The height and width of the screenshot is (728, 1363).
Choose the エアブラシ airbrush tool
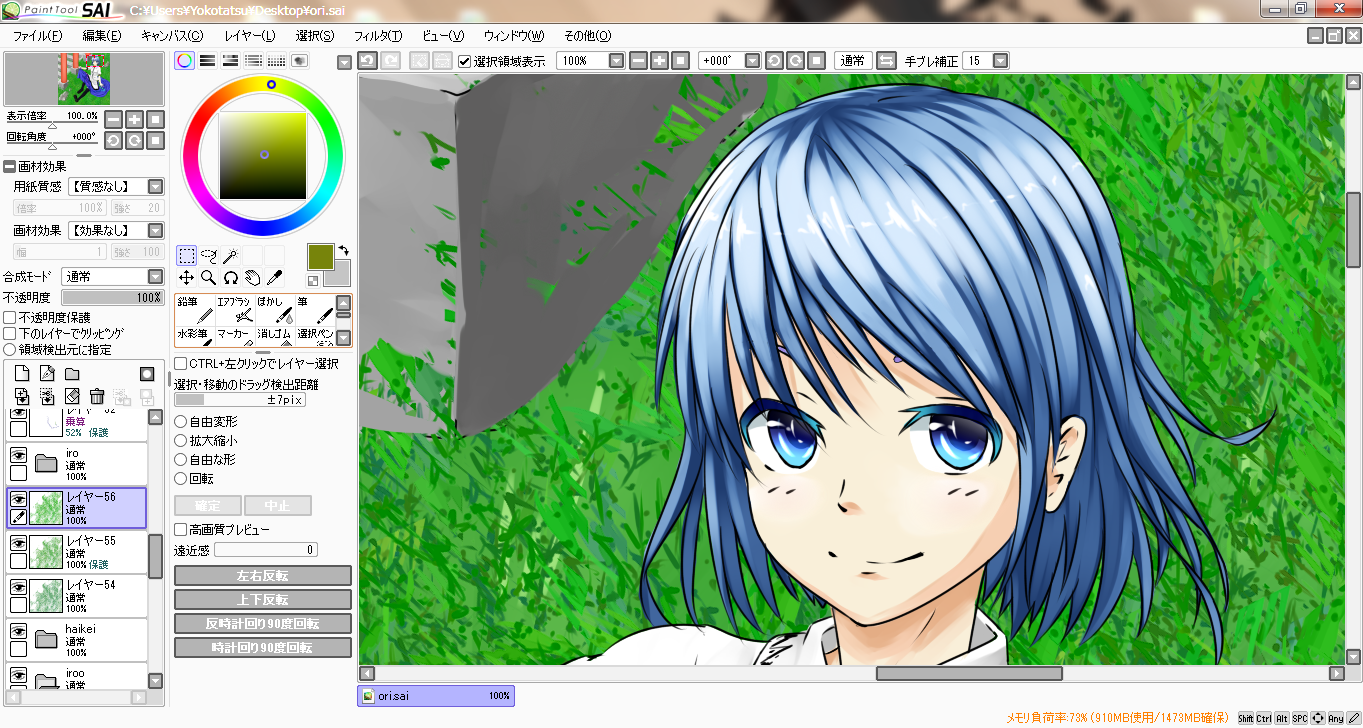tap(235, 309)
